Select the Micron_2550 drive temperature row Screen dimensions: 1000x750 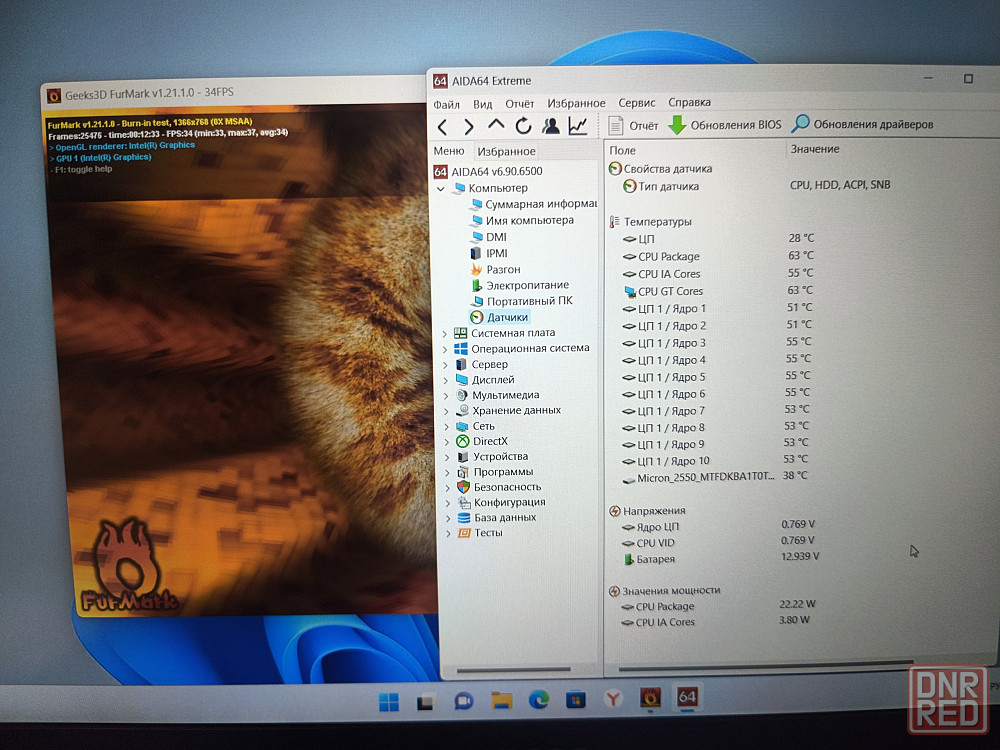(714, 477)
